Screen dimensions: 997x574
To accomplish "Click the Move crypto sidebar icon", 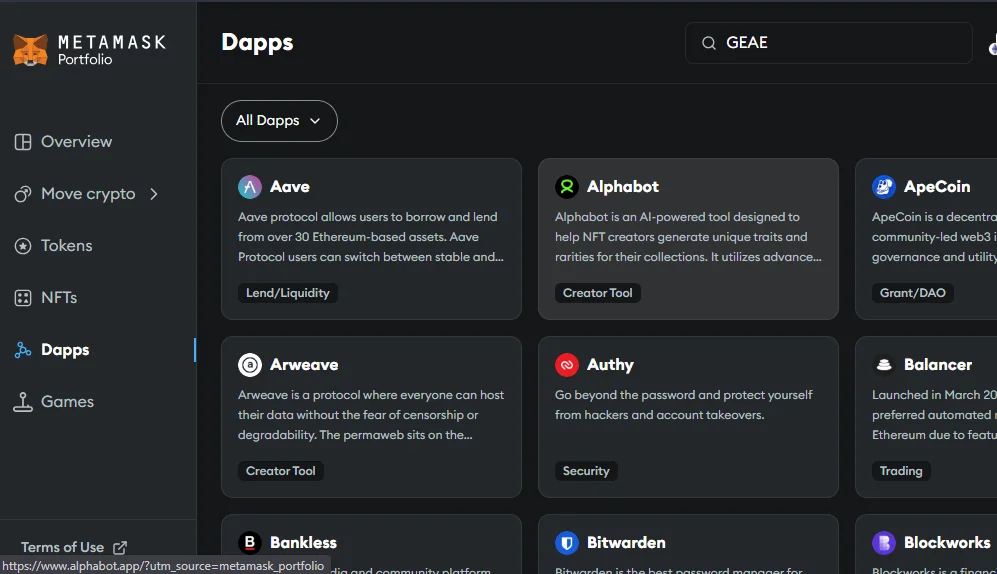I will pyautogui.click(x=23, y=194).
